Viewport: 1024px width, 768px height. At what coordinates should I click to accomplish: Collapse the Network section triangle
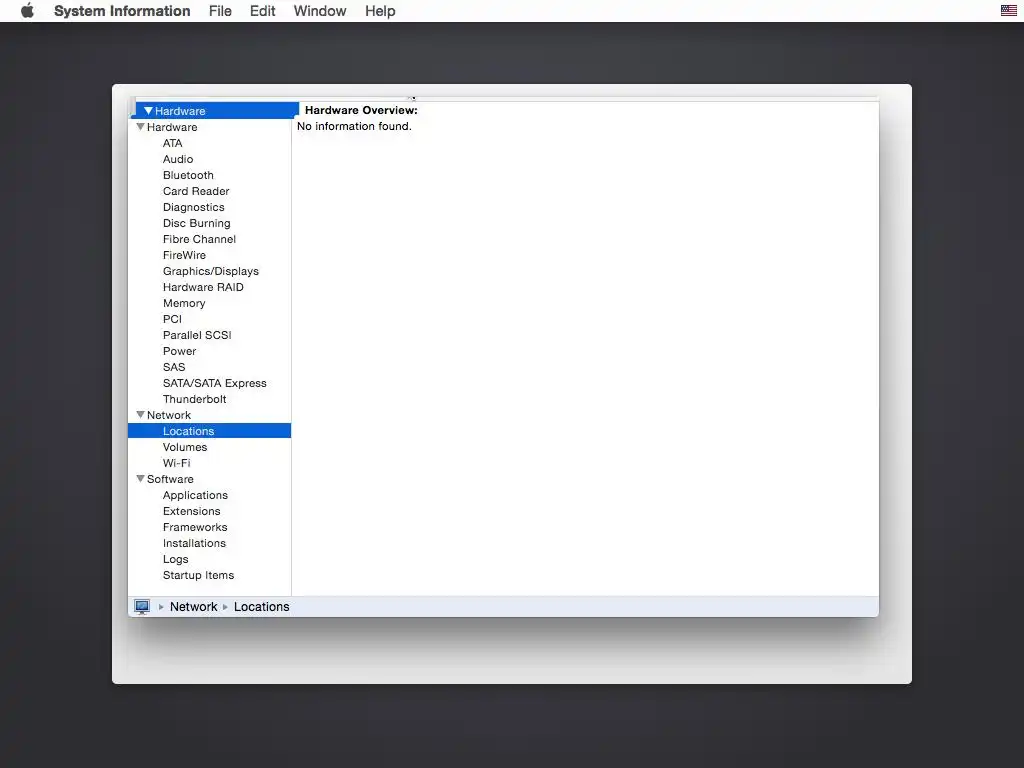[140, 415]
